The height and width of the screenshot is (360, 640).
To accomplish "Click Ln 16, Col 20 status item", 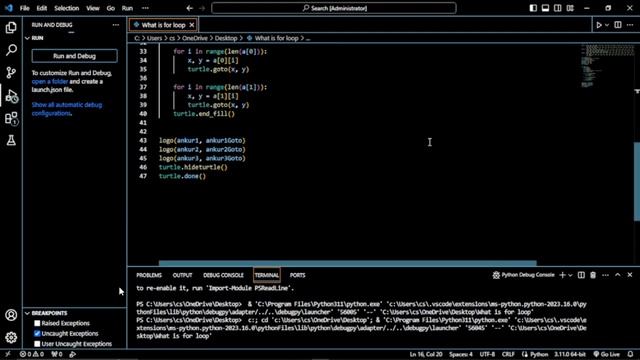I will point(426,354).
